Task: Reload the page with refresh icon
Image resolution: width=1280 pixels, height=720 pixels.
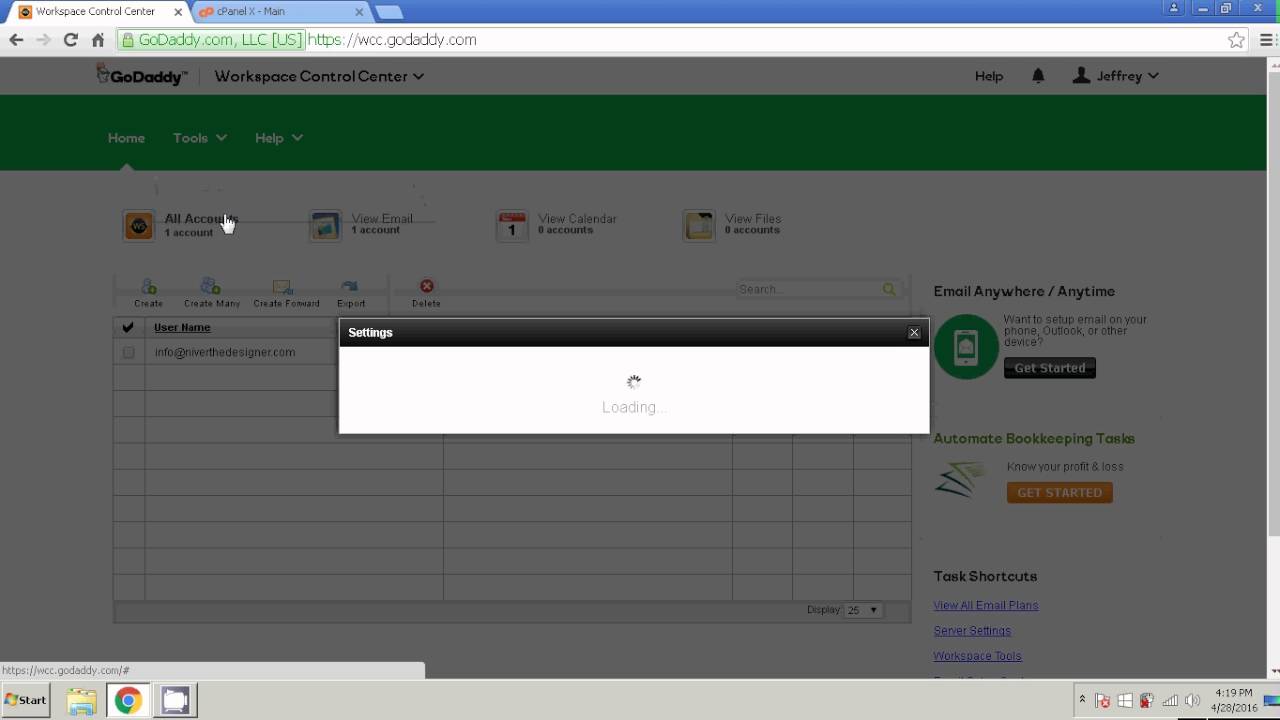Action: 70,40
